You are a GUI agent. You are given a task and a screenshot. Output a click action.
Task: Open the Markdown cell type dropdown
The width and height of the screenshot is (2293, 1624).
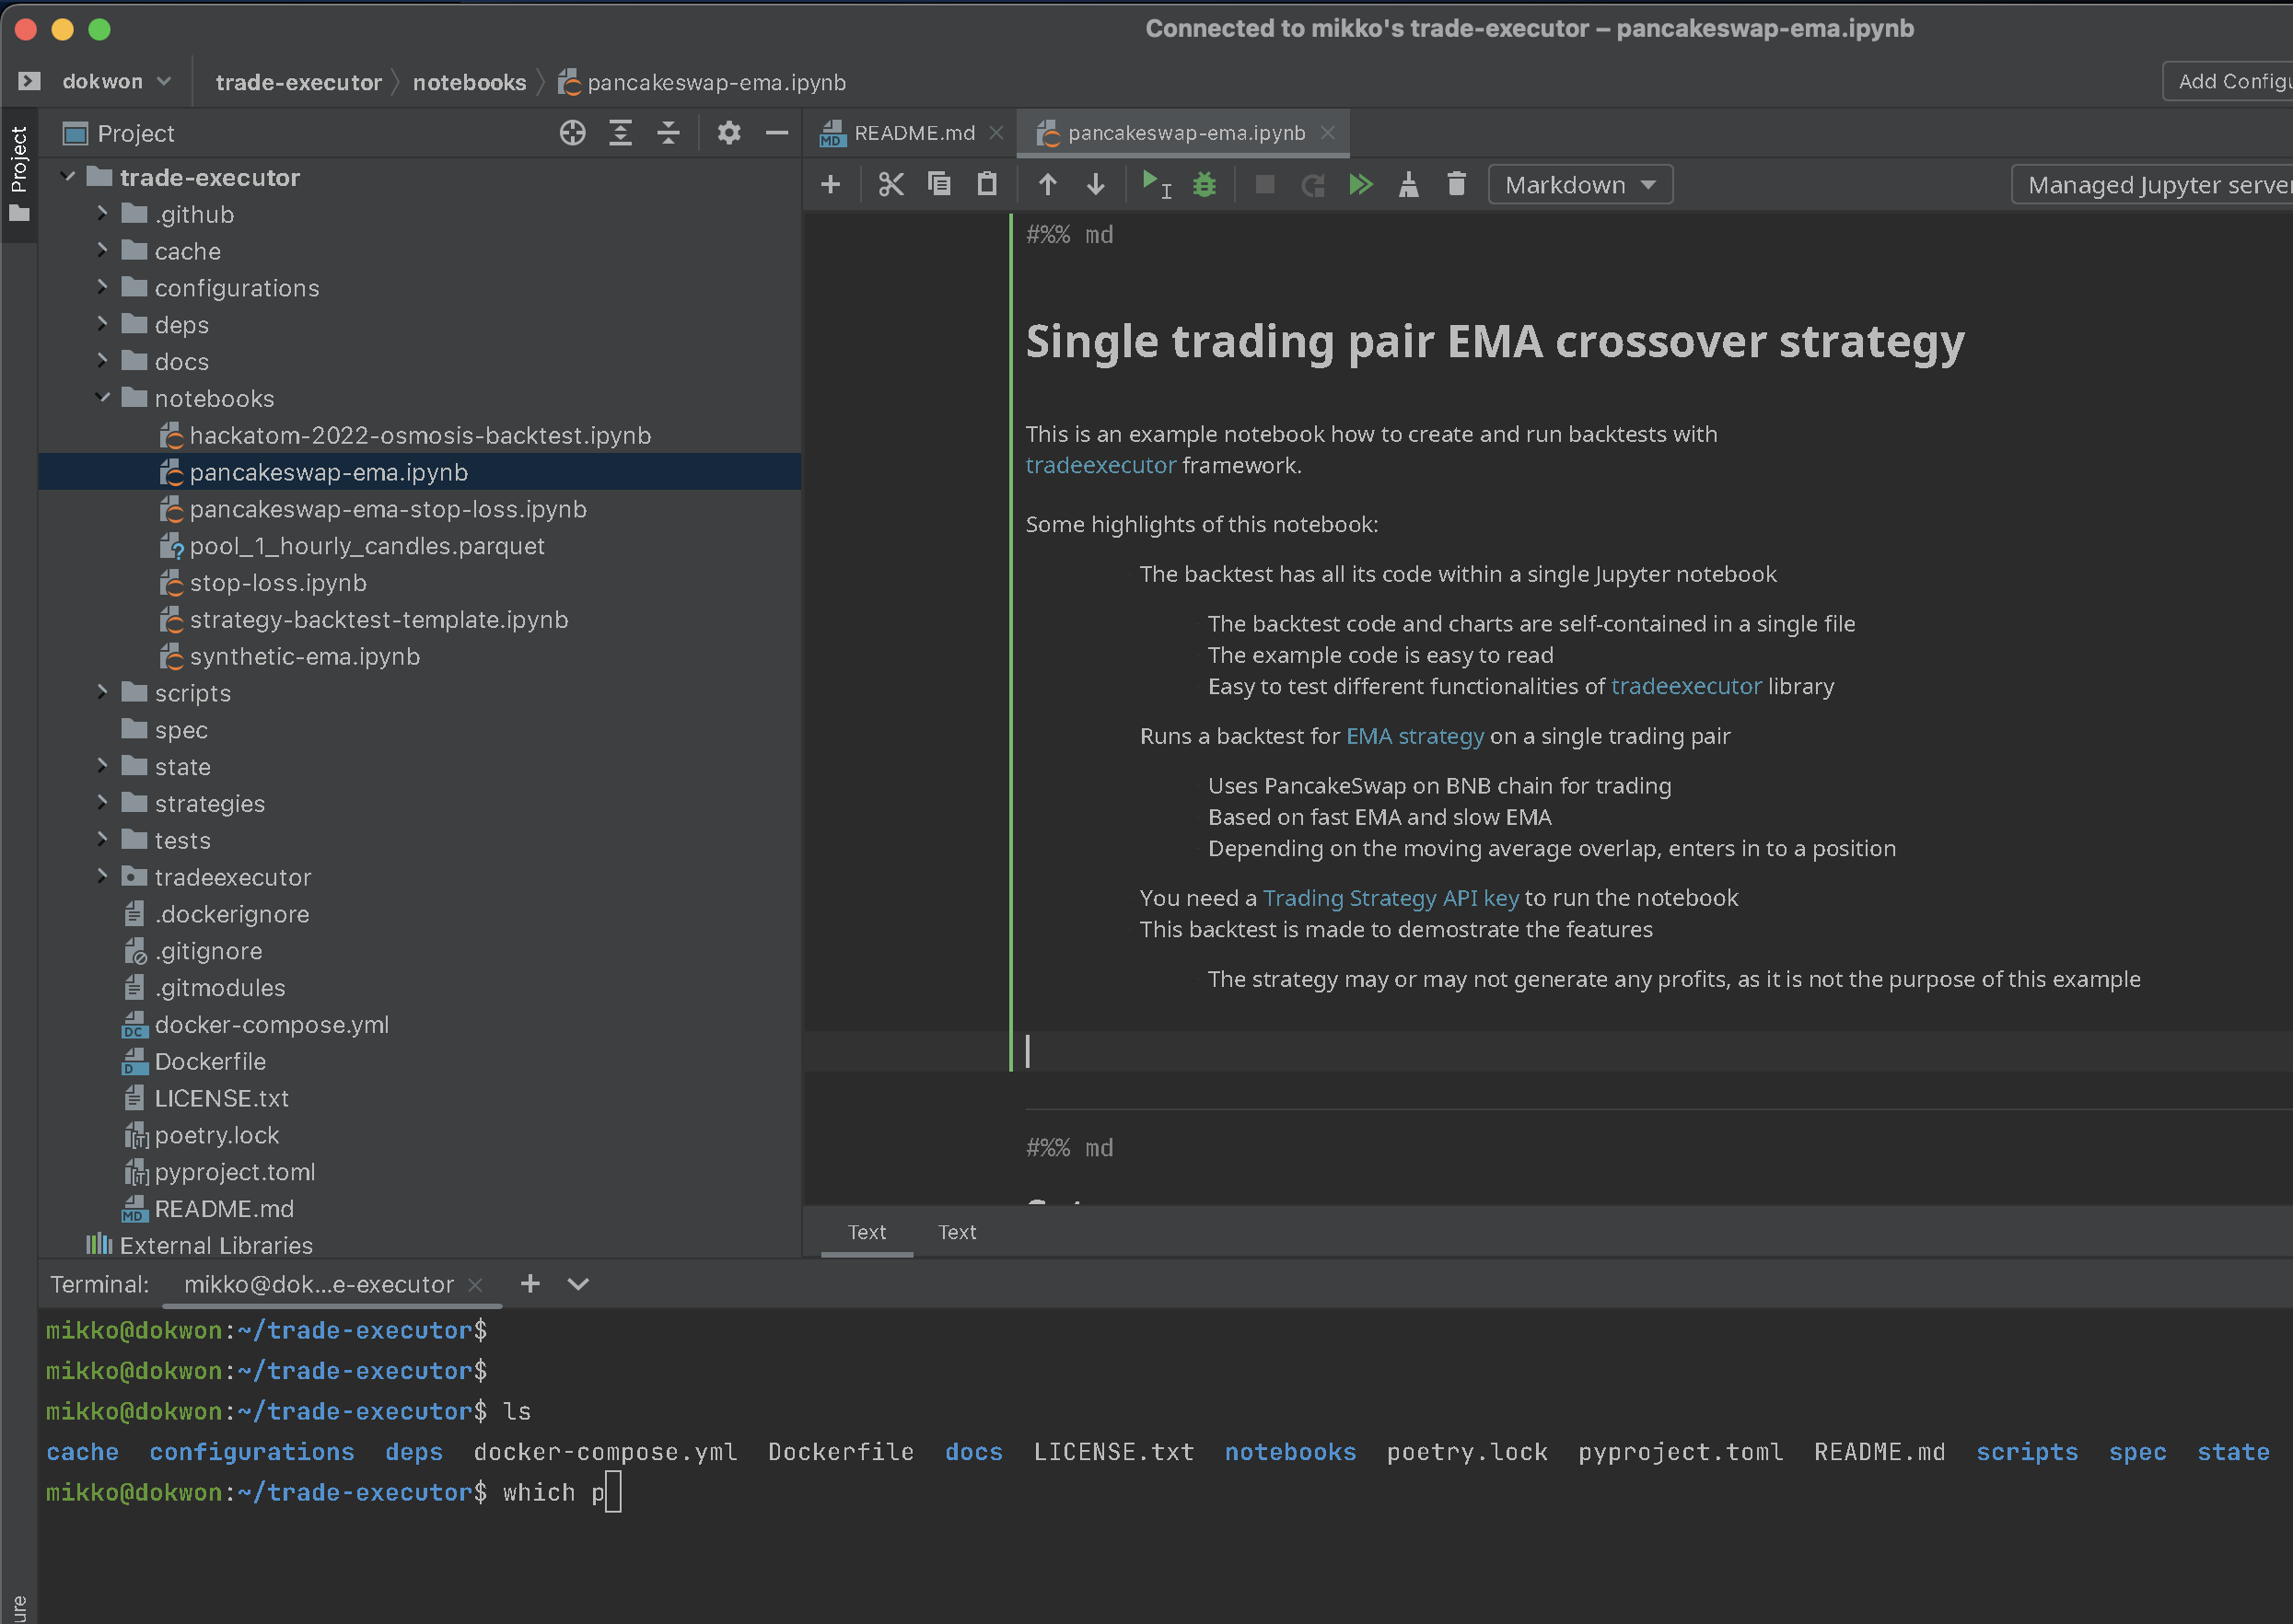pyautogui.click(x=1580, y=185)
